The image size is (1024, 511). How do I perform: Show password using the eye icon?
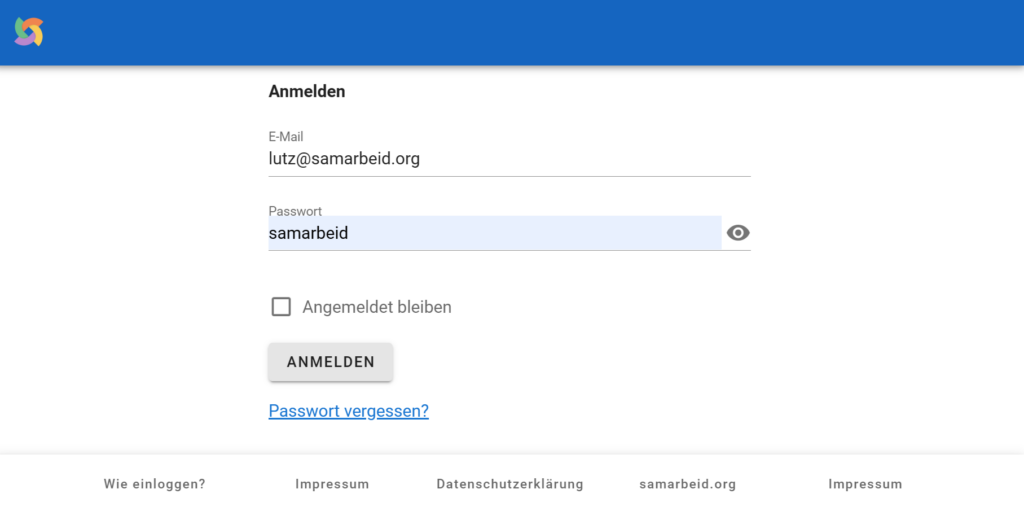(x=738, y=233)
